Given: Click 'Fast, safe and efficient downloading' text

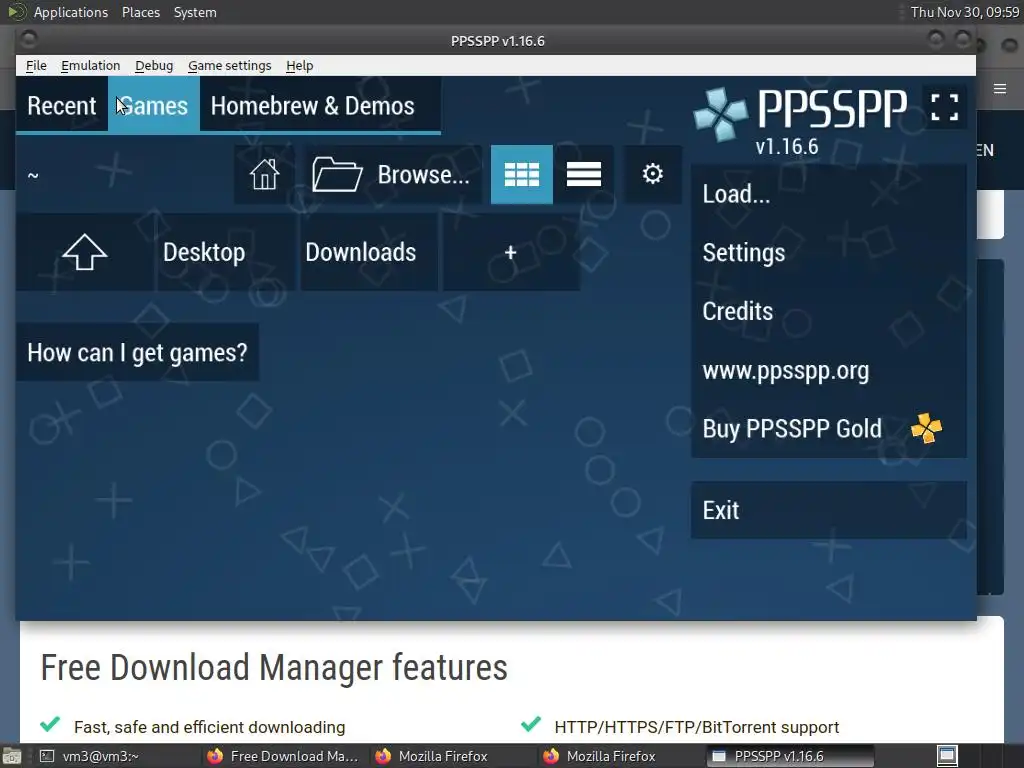Looking at the screenshot, I should [210, 727].
